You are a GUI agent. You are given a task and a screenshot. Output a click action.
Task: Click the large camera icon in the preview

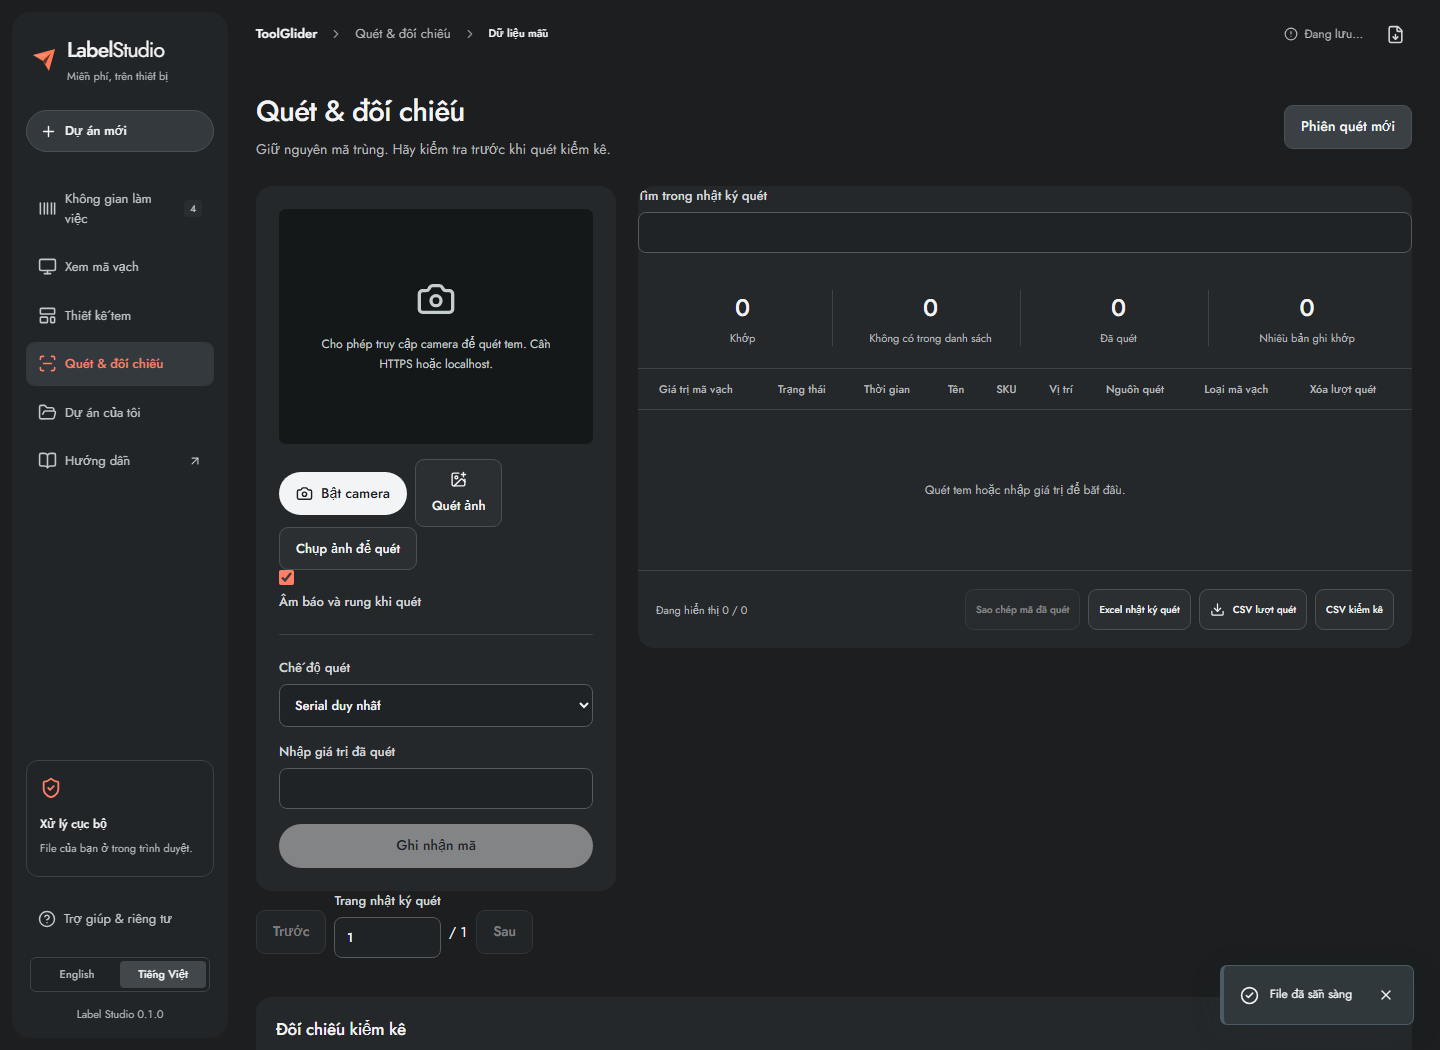click(436, 299)
